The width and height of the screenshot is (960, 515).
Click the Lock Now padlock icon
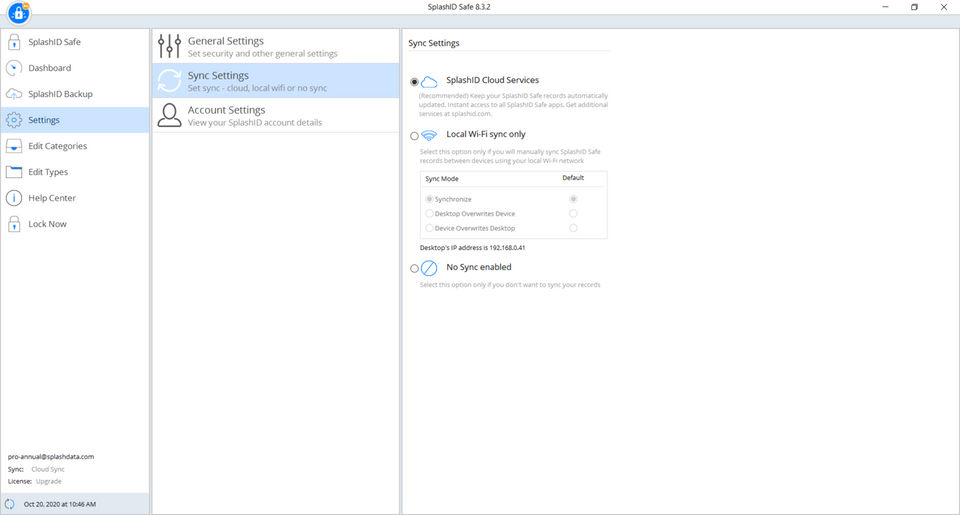click(x=14, y=224)
